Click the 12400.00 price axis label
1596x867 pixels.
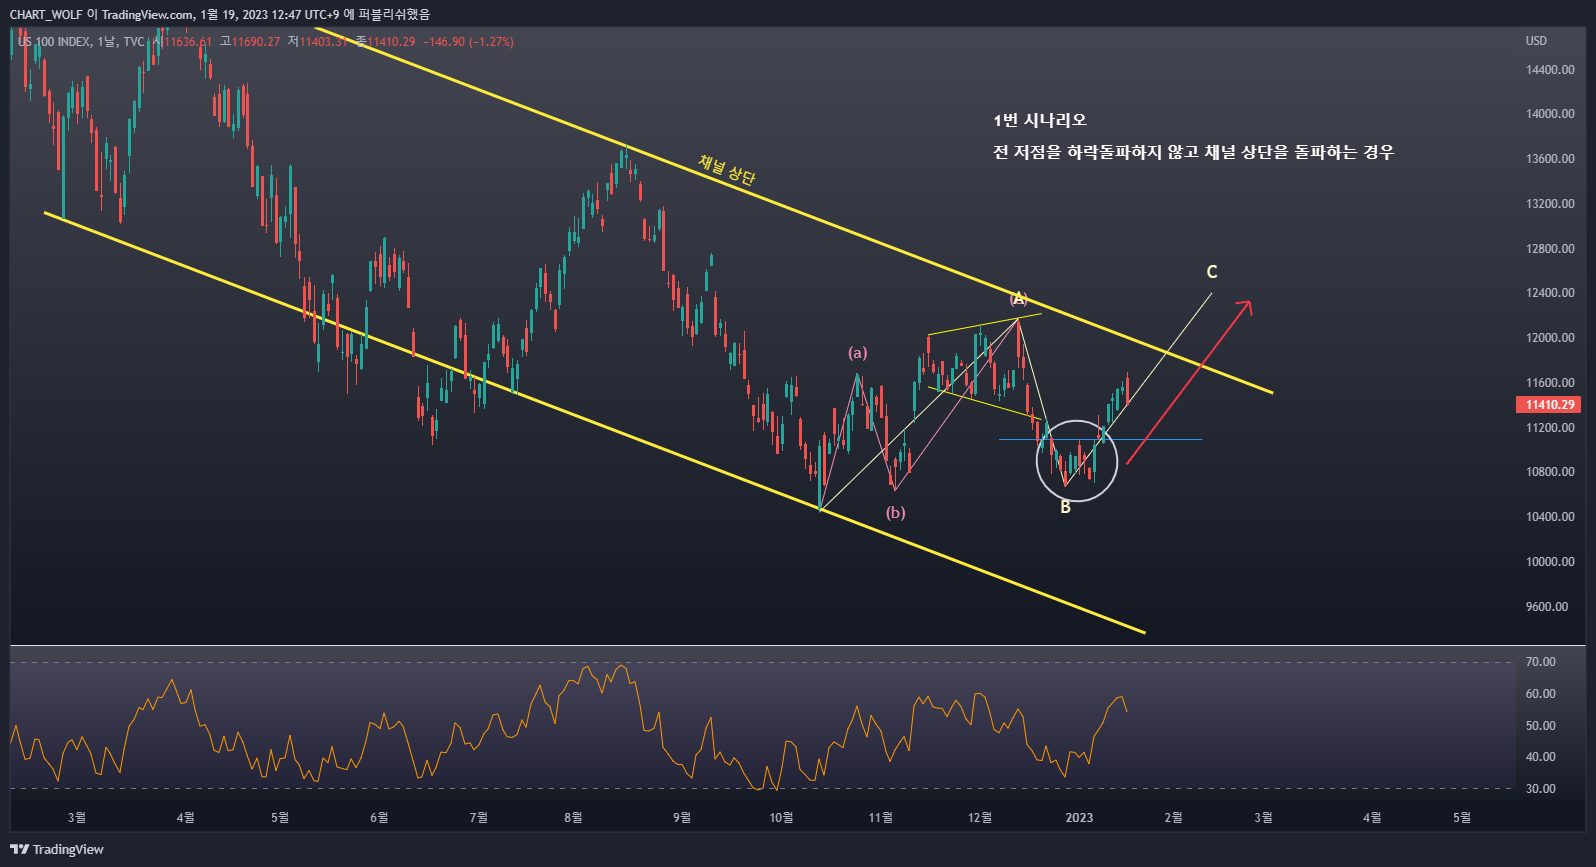tap(1550, 293)
